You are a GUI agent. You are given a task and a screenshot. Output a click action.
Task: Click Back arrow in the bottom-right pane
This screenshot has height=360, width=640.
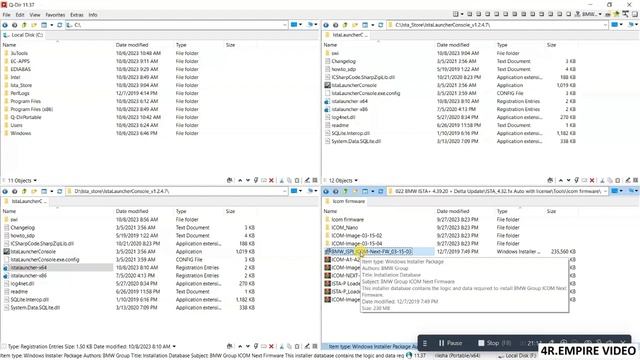pyautogui.click(x=326, y=191)
